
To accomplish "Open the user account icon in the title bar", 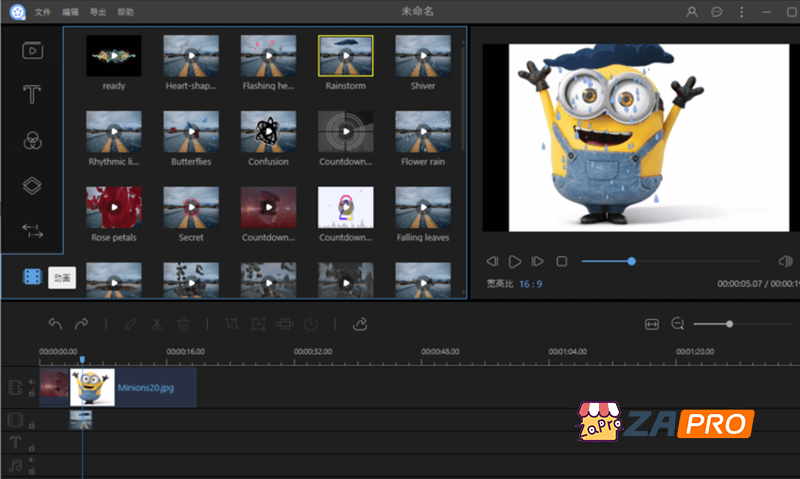I will pyautogui.click(x=692, y=12).
